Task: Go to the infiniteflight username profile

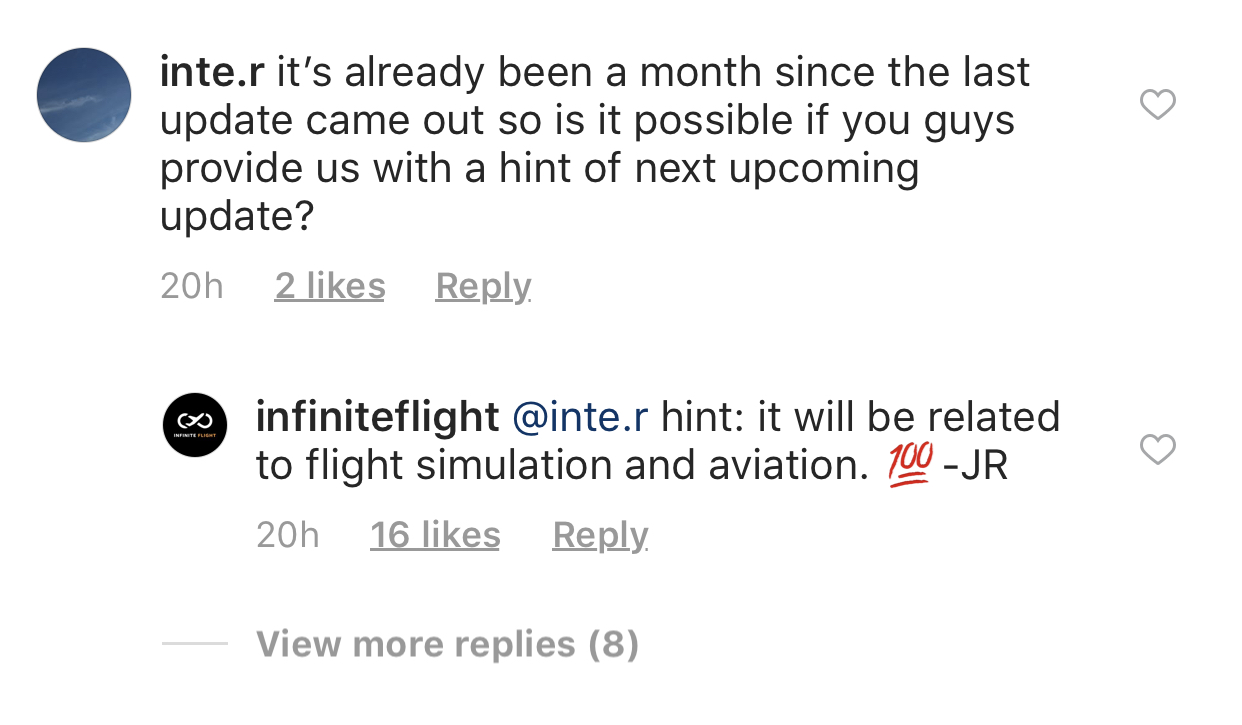Action: click(x=377, y=417)
